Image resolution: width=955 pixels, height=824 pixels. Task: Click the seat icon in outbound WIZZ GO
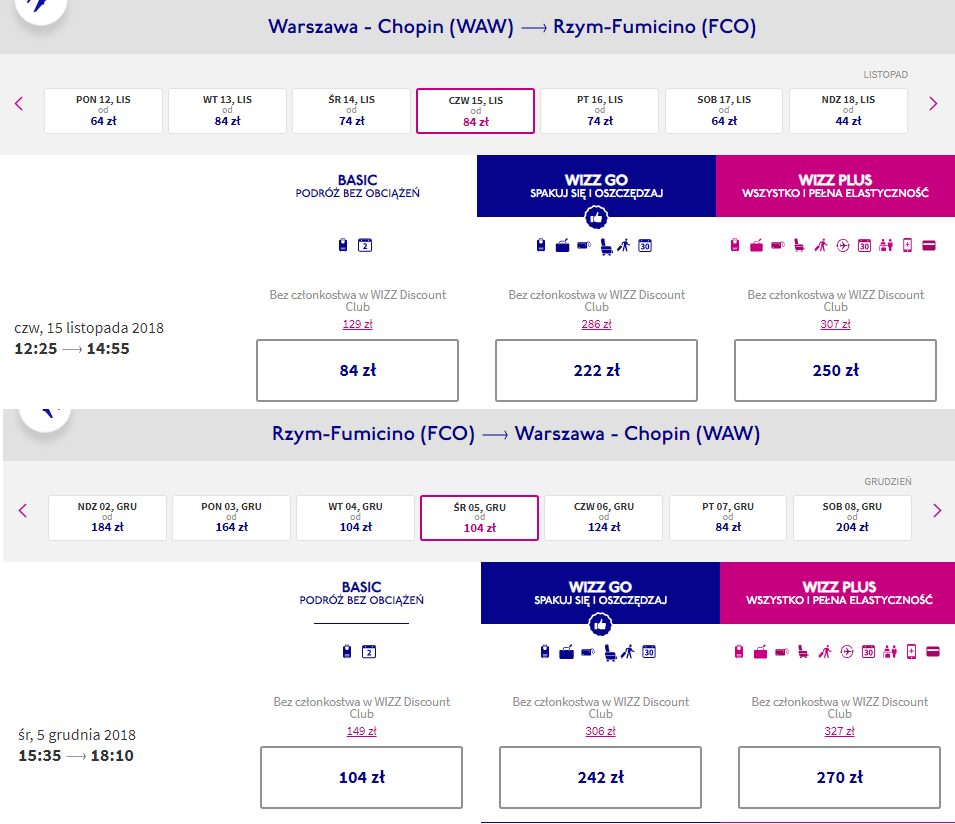coord(606,247)
